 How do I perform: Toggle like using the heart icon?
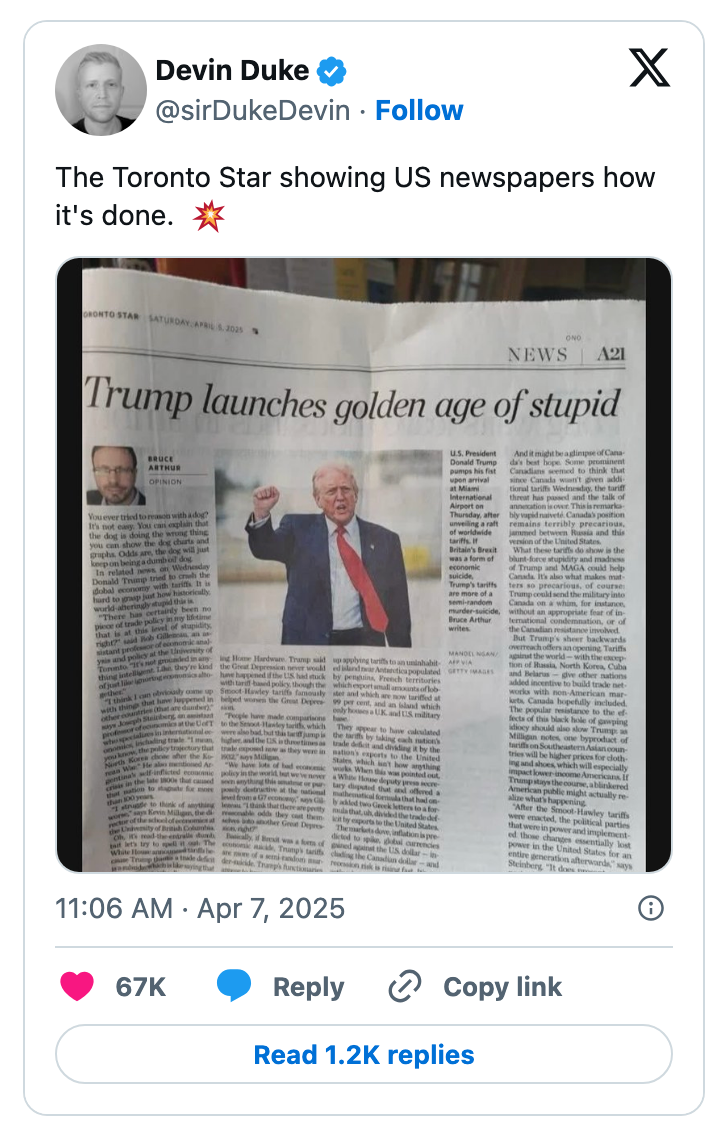(78, 985)
